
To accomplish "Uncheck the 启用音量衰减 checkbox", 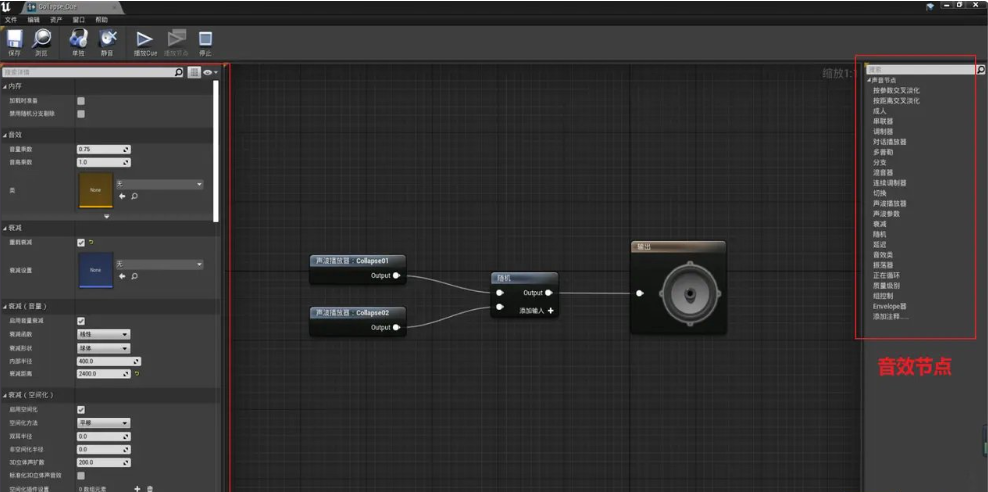I will [81, 321].
